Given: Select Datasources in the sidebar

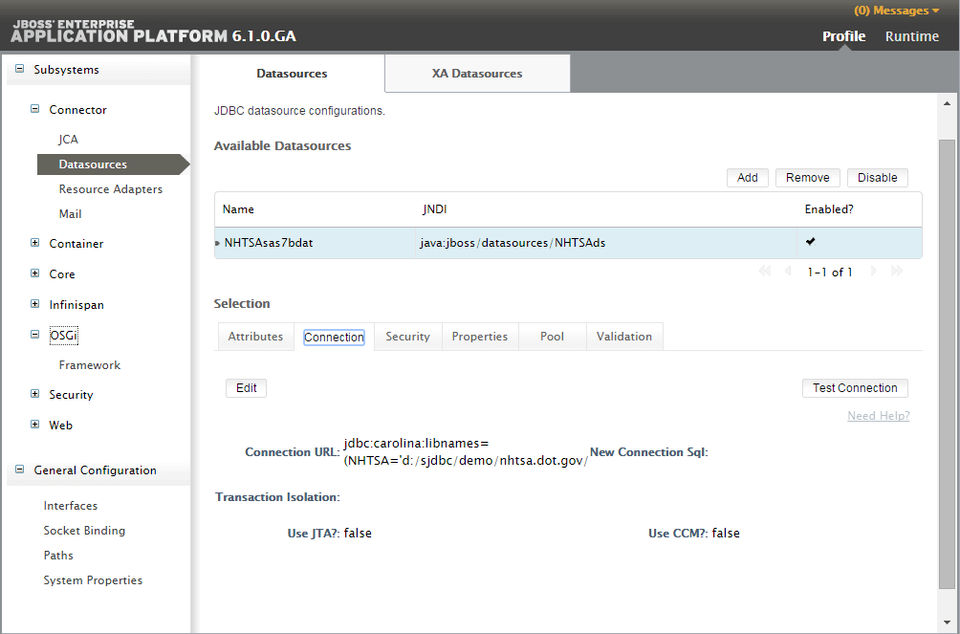Looking at the screenshot, I should [113, 164].
